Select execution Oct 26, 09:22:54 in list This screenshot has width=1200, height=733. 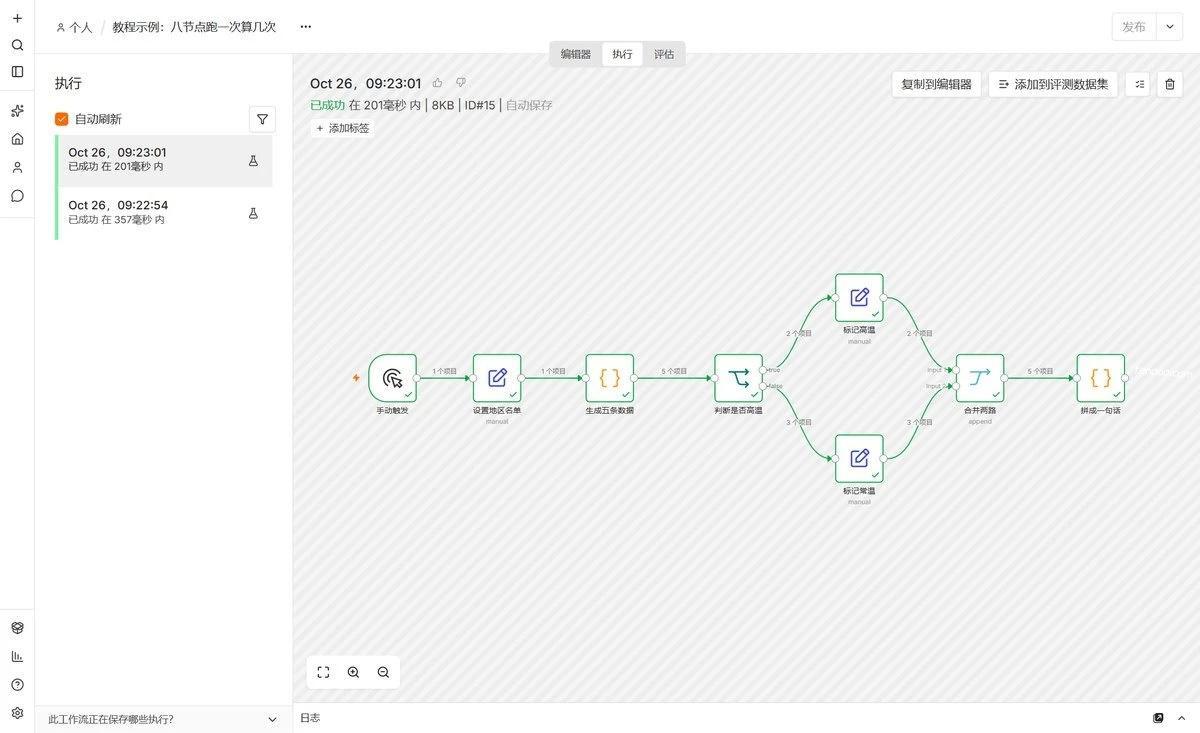tap(164, 213)
